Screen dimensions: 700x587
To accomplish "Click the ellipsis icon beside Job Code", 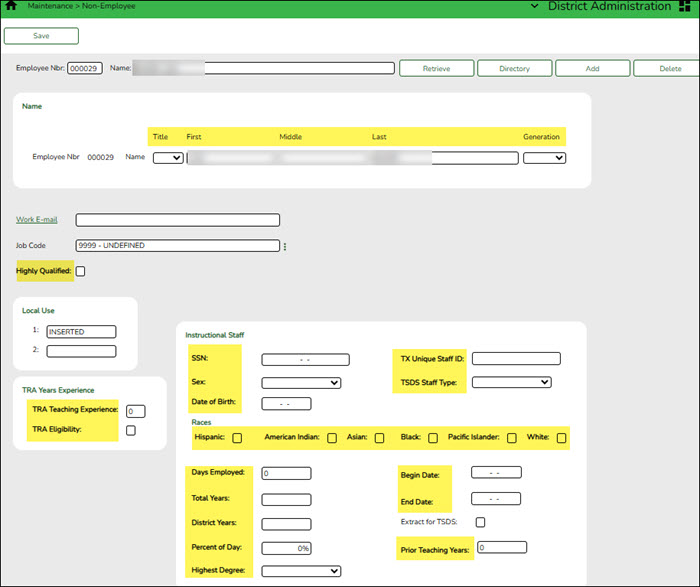I will pyautogui.click(x=285, y=246).
